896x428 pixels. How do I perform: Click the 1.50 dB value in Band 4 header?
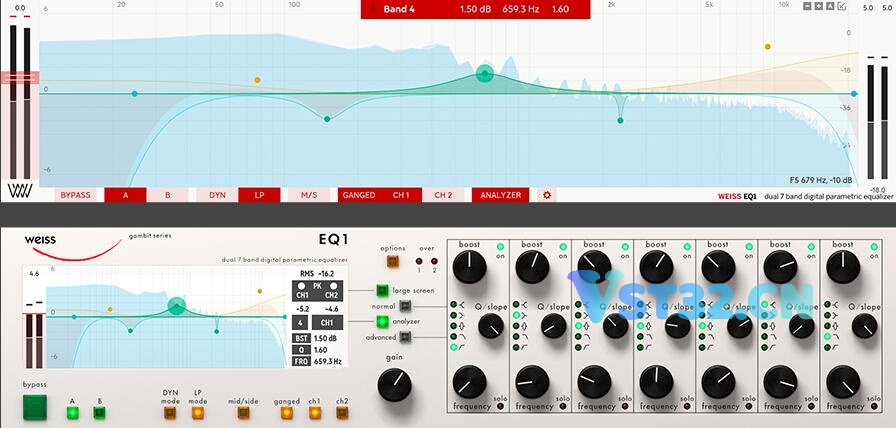point(473,9)
